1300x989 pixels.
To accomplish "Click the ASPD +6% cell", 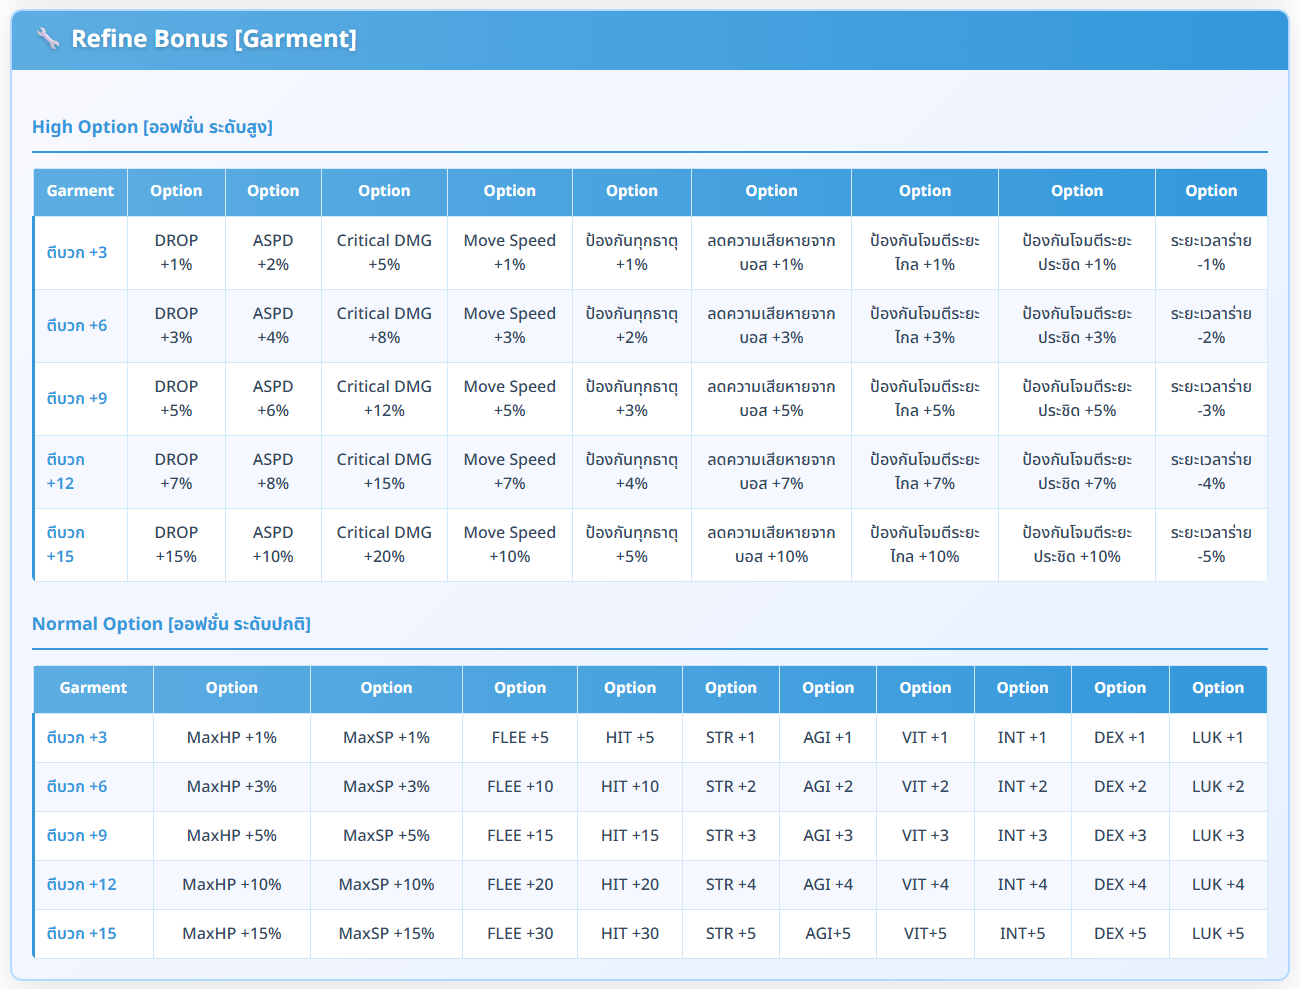I will (273, 398).
